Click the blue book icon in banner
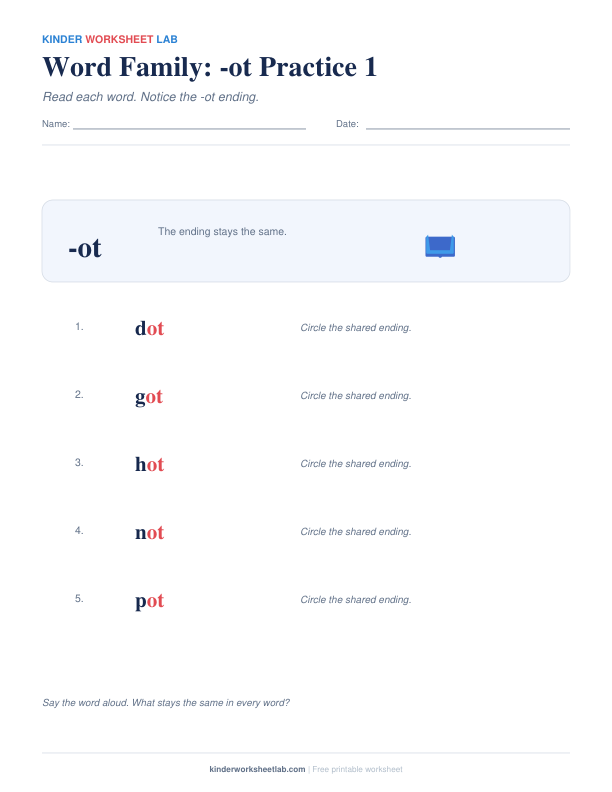 440,246
